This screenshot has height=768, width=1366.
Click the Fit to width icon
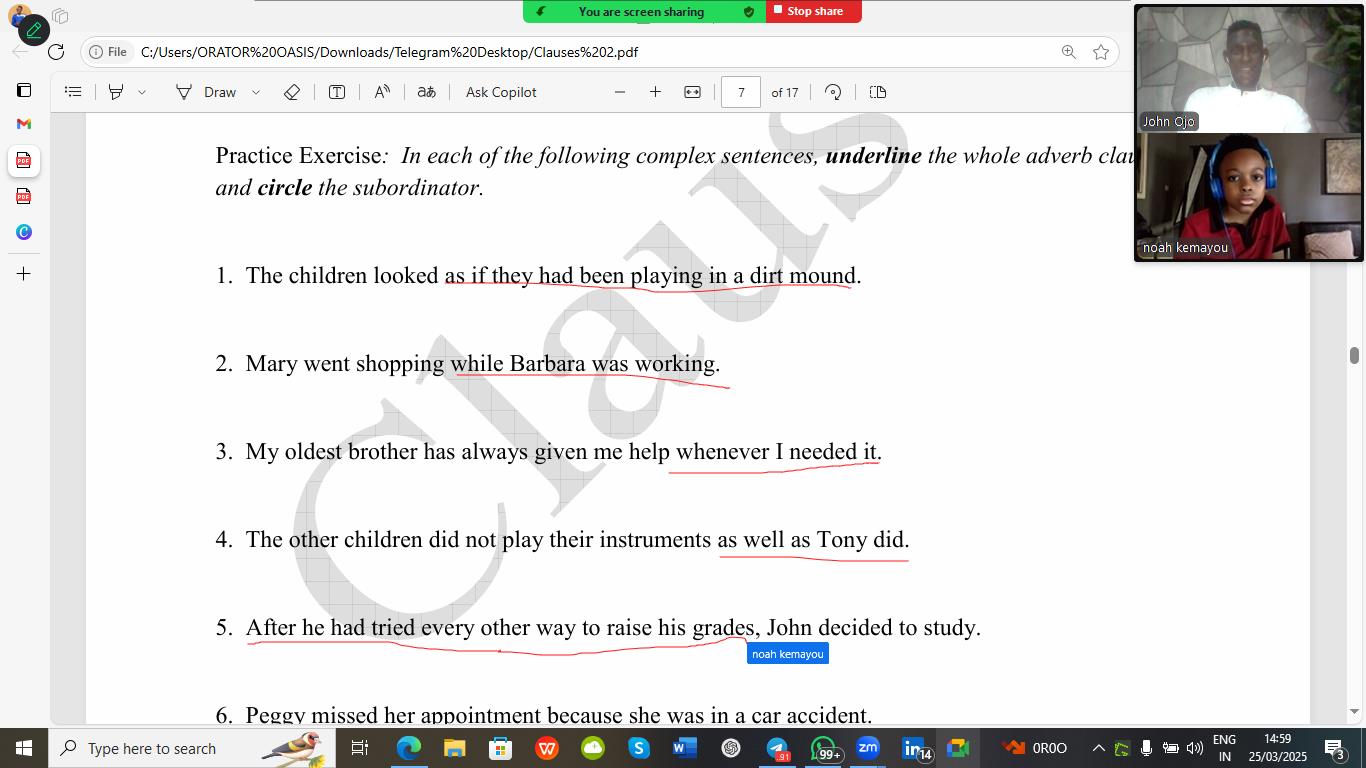click(x=692, y=92)
